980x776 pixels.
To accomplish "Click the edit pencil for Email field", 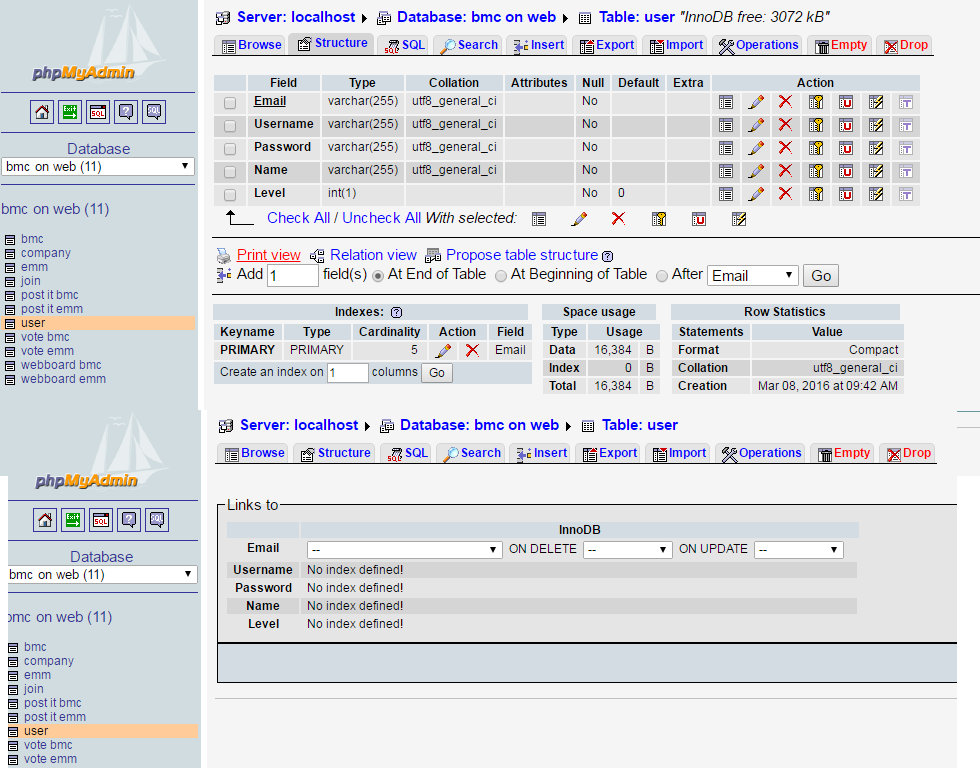I will coord(756,101).
